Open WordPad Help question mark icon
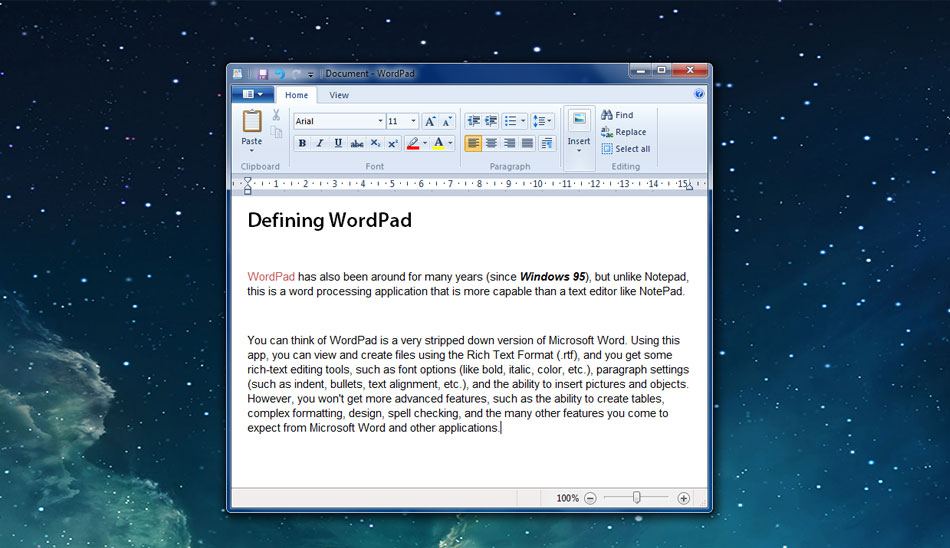Viewport: 950px width, 548px height. click(699, 94)
